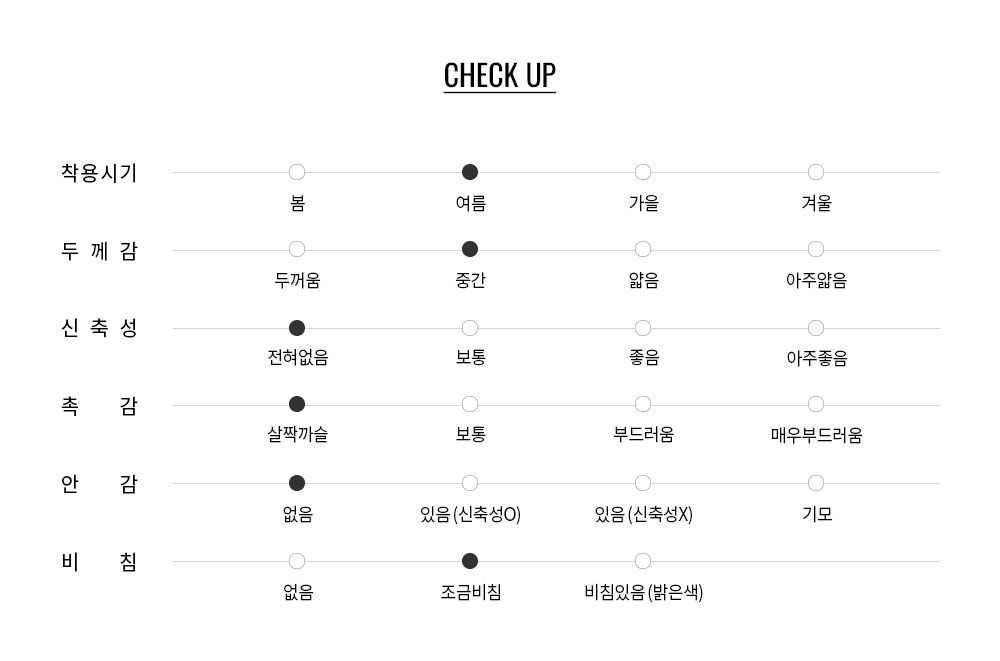1000x661 pixels.
Task: Select the 두꺼움 thickness circle
Action: pyautogui.click(x=297, y=249)
